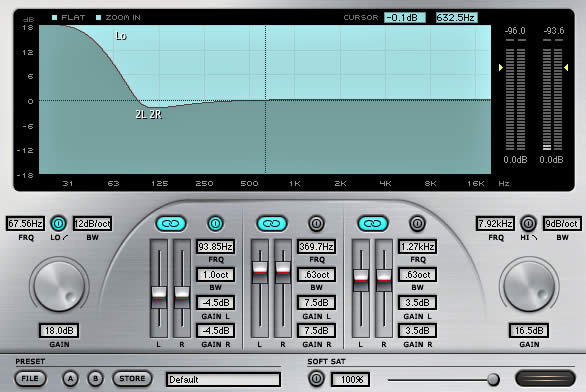Click the STORE preset button
This screenshot has width=586, height=392.
132,379
